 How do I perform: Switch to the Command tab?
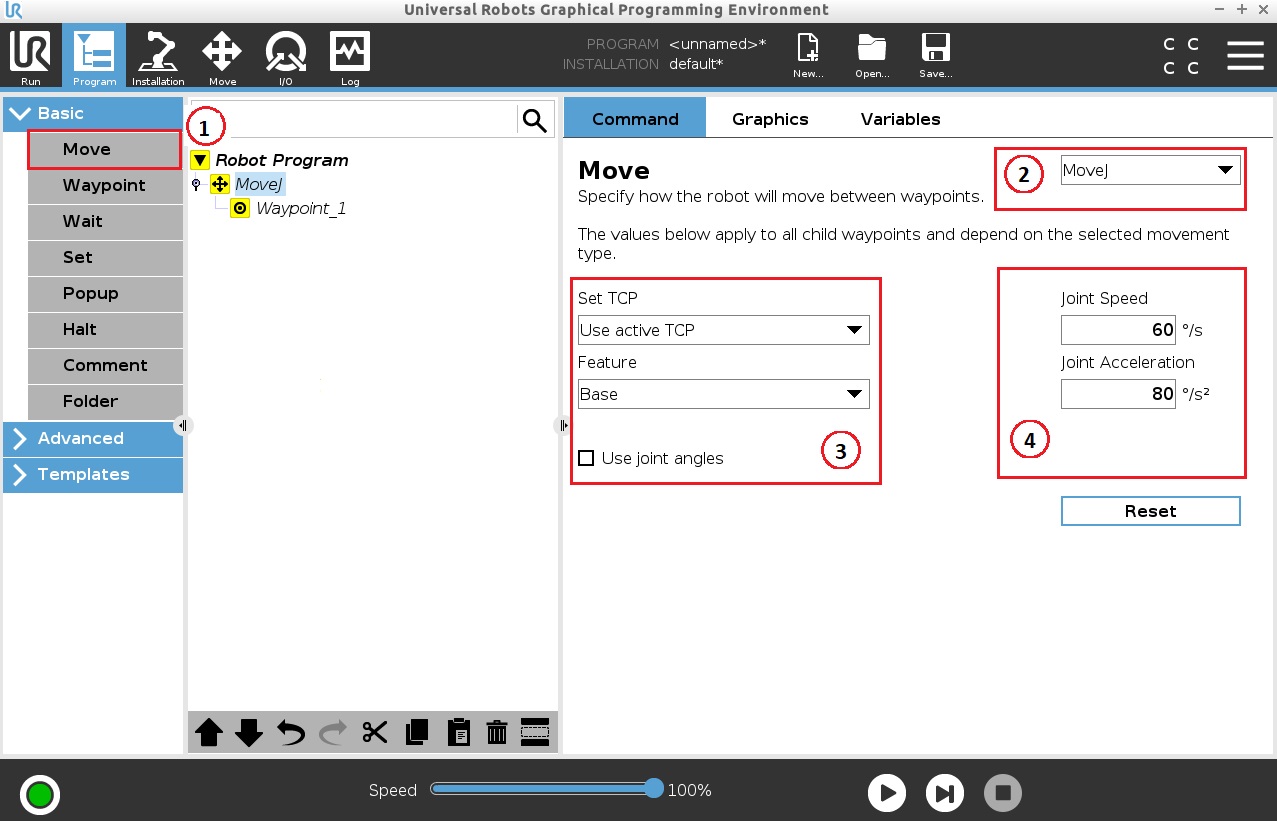635,118
